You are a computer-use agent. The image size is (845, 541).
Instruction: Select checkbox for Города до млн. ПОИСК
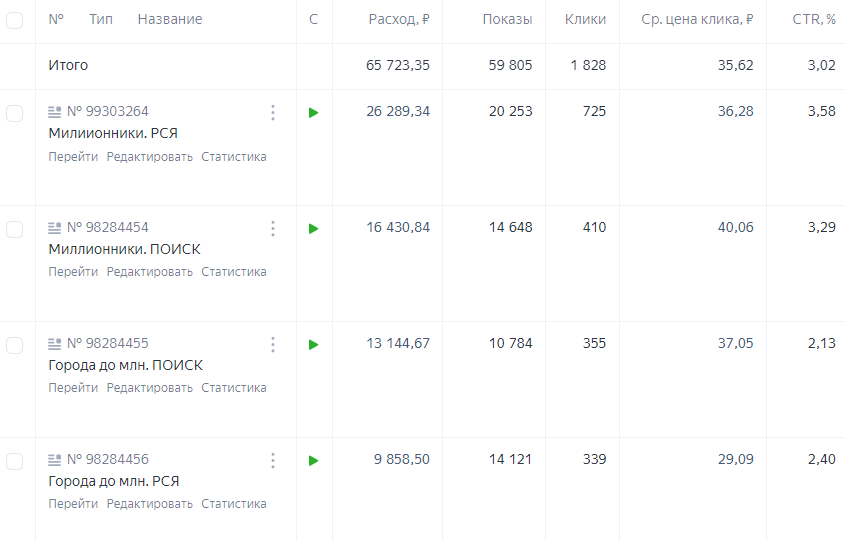point(15,345)
